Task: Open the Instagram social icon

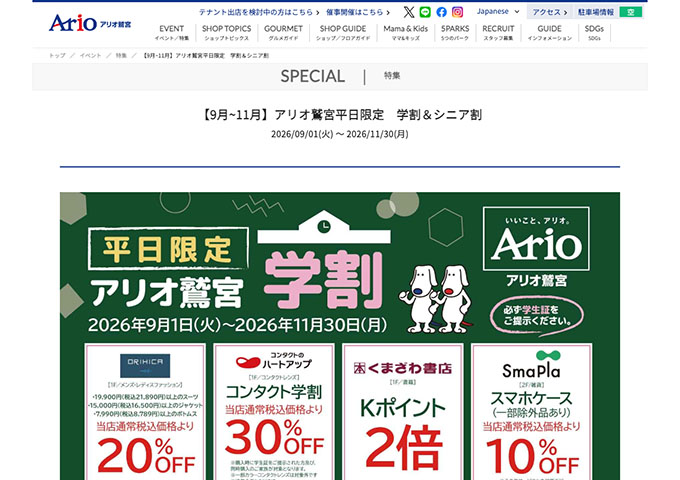Action: click(457, 12)
